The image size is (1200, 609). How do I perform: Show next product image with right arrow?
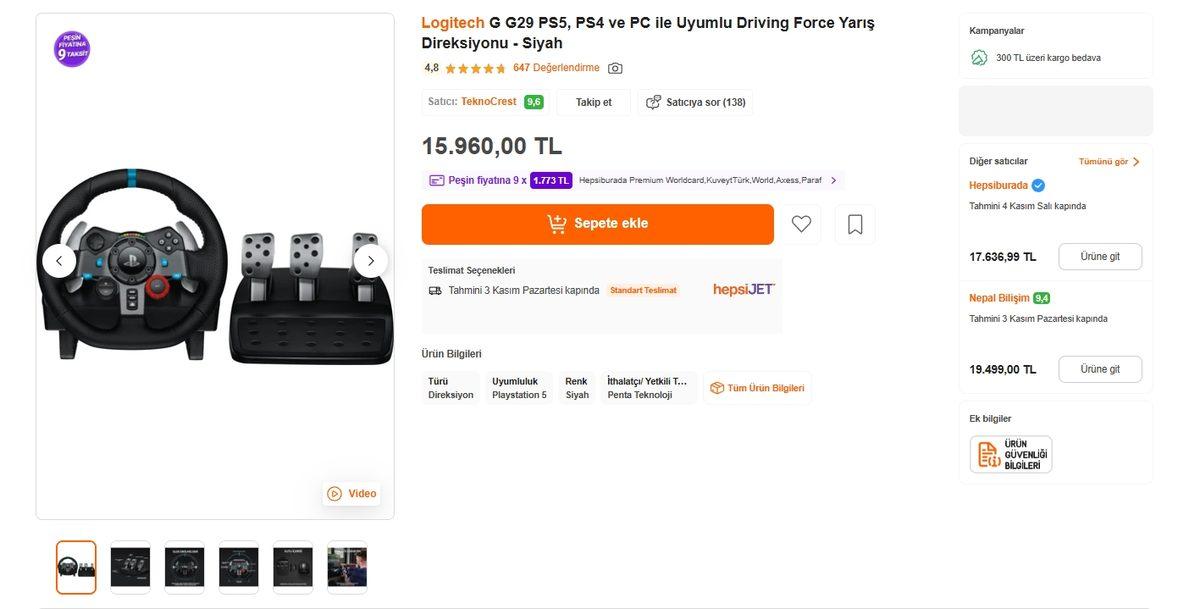click(x=371, y=261)
